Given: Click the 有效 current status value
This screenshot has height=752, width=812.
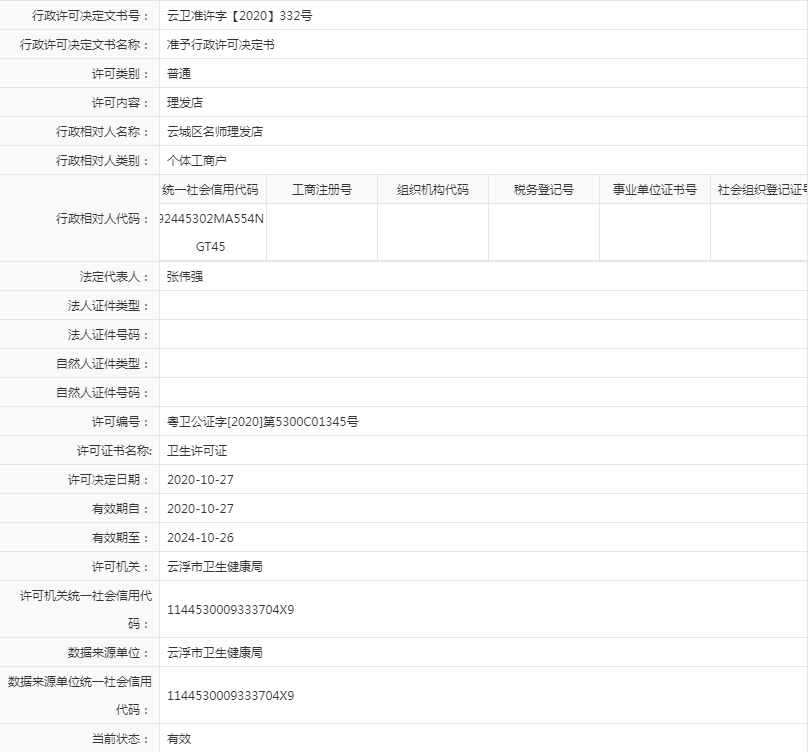Looking at the screenshot, I should tap(179, 739).
